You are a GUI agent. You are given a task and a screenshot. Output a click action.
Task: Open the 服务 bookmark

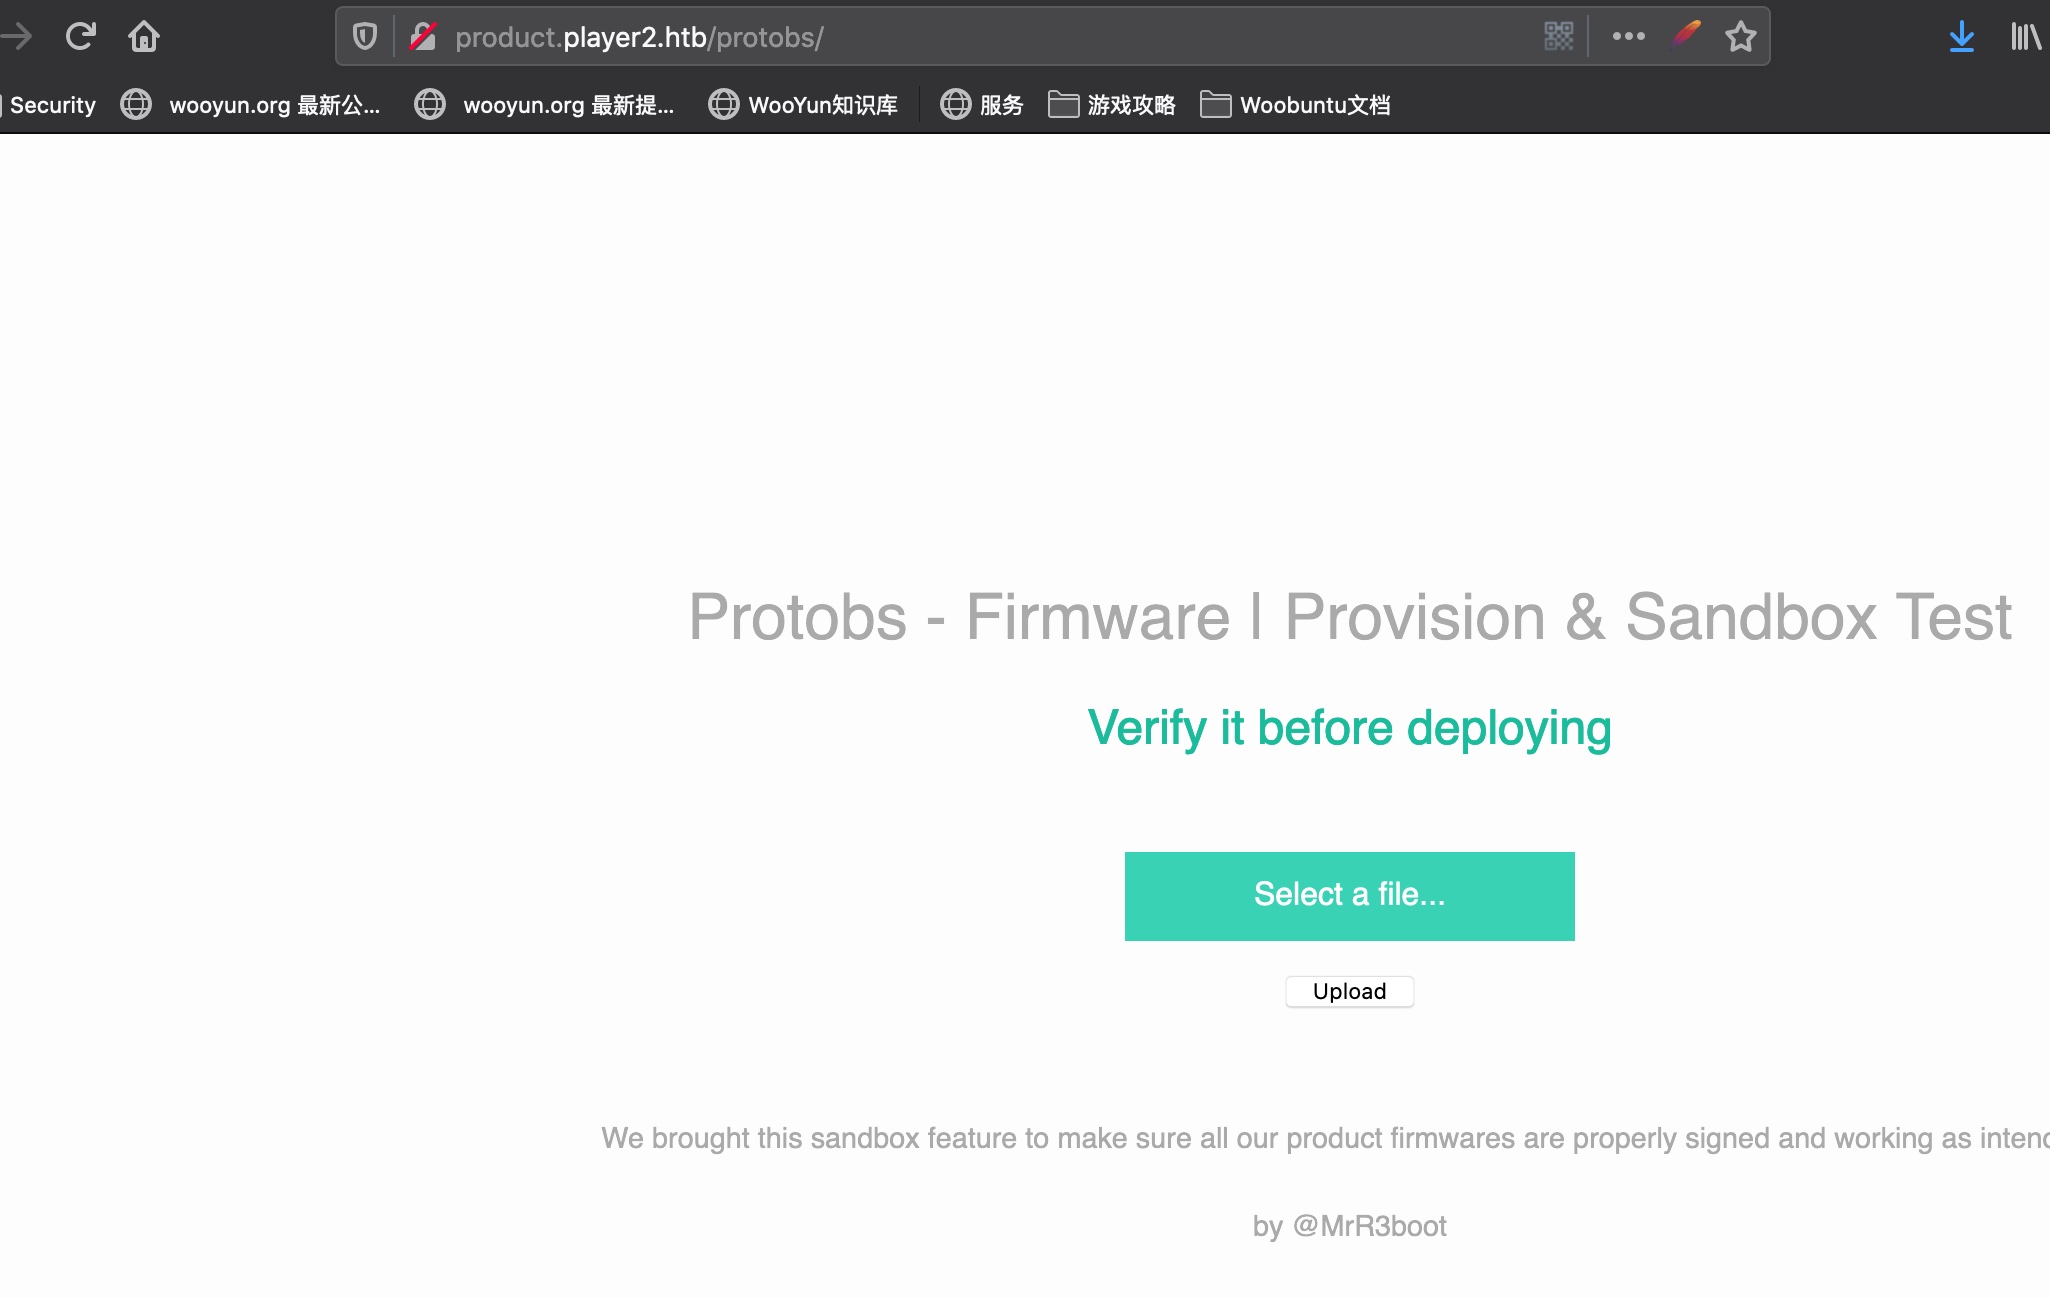point(982,105)
